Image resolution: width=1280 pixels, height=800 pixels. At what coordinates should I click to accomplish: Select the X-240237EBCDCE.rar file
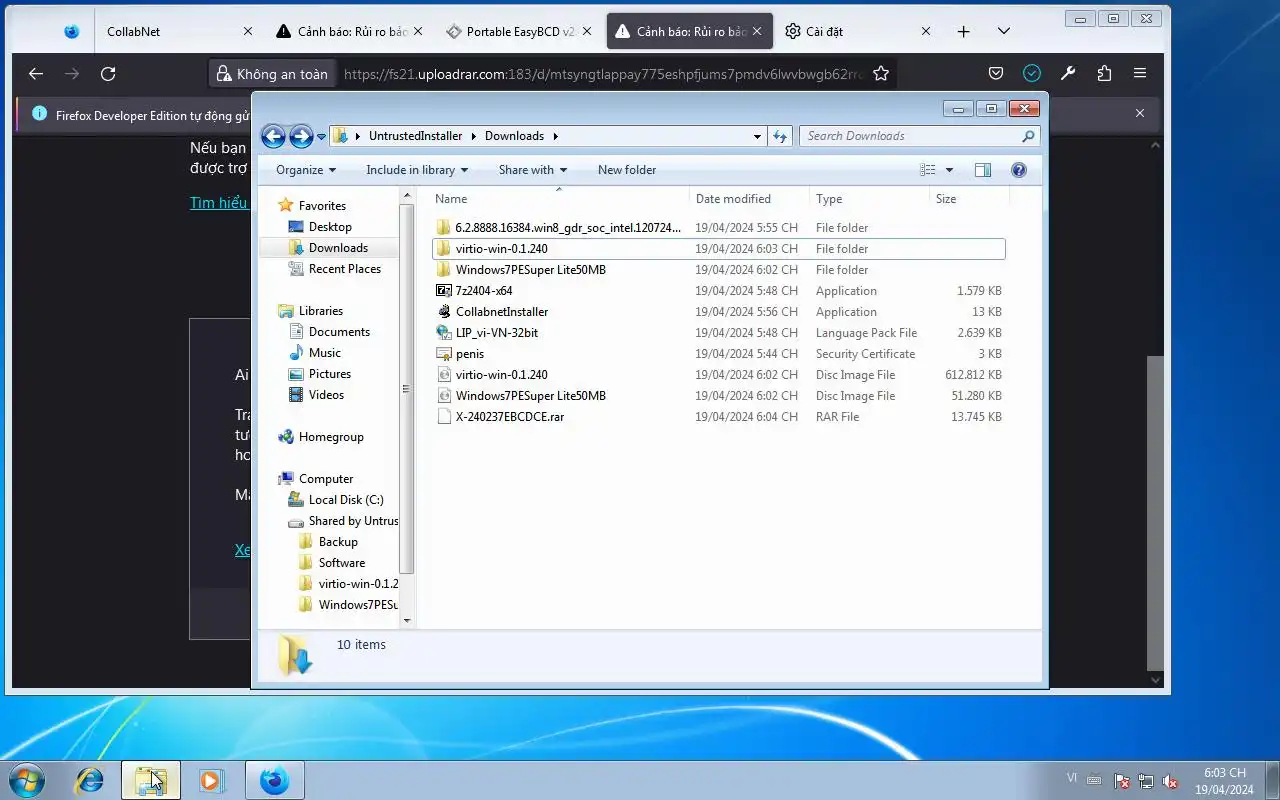coord(718,417)
